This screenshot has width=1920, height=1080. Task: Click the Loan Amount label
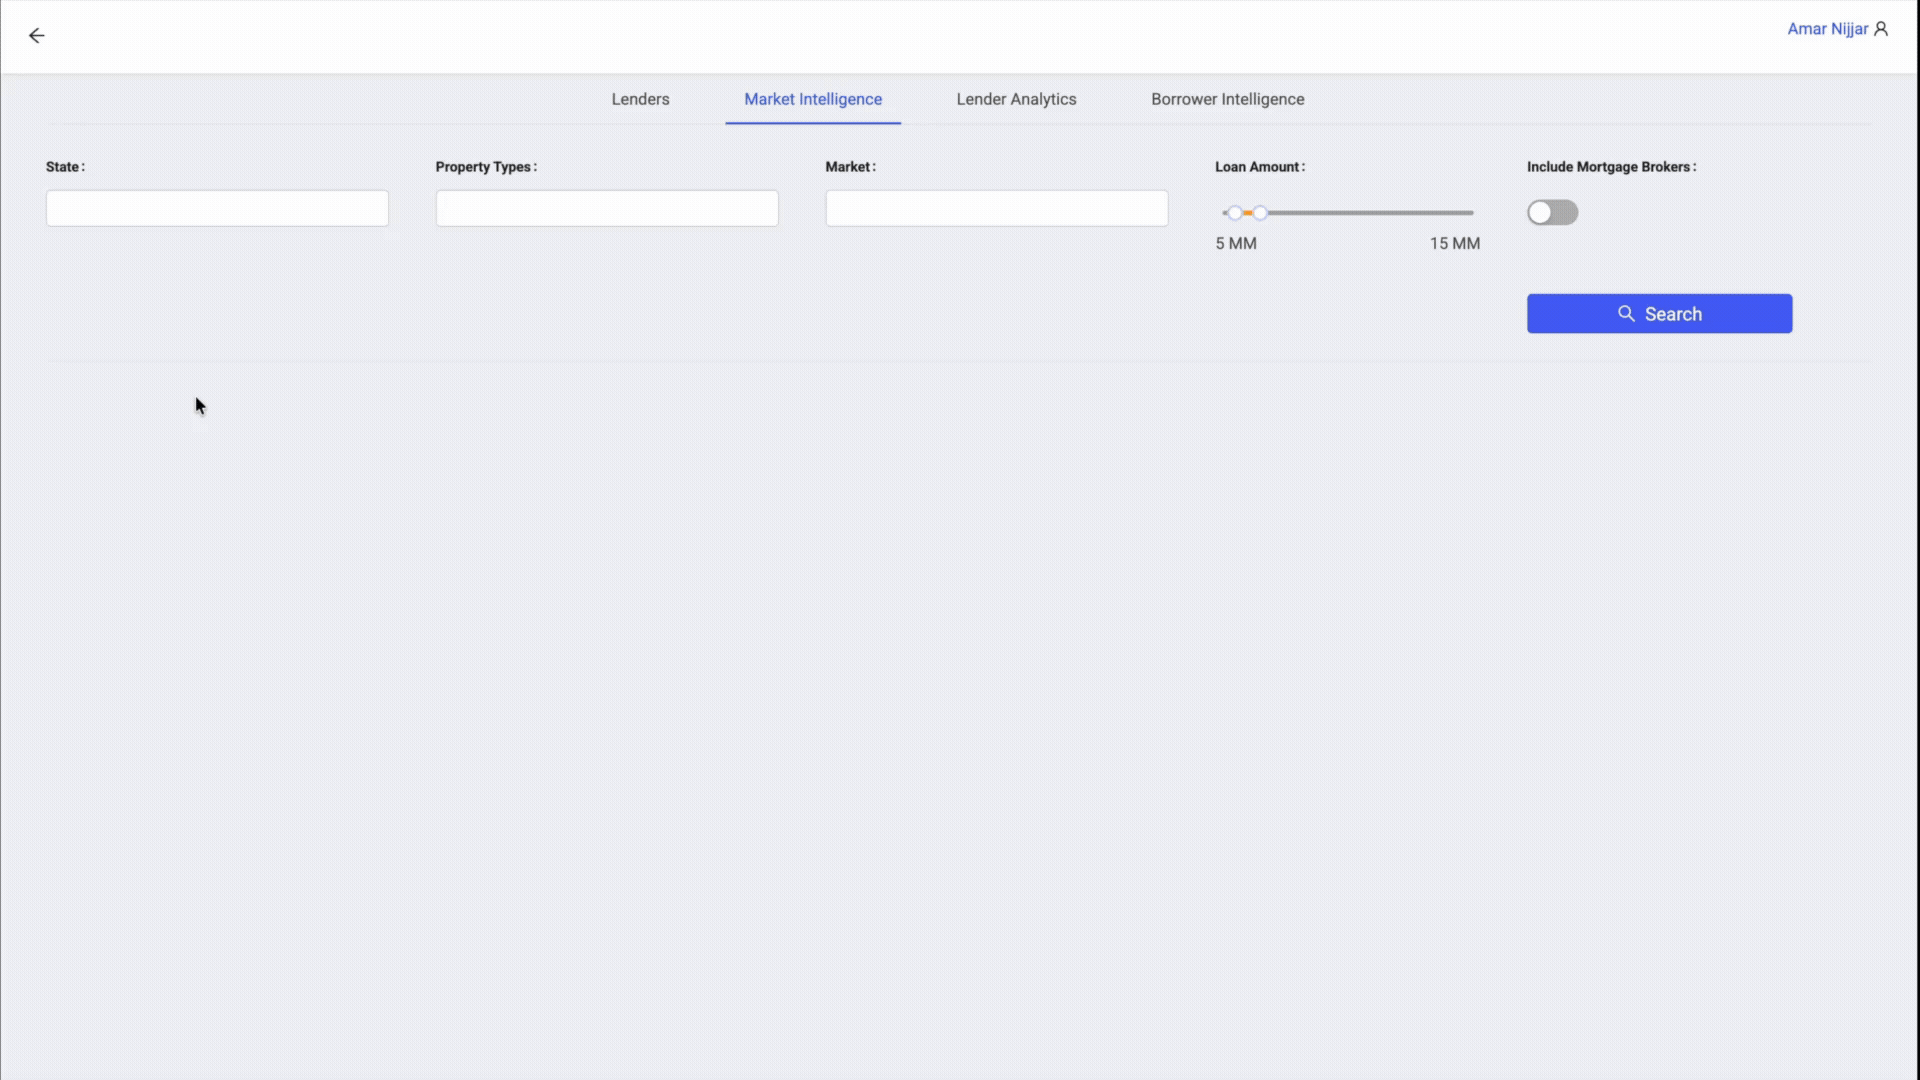point(1259,166)
